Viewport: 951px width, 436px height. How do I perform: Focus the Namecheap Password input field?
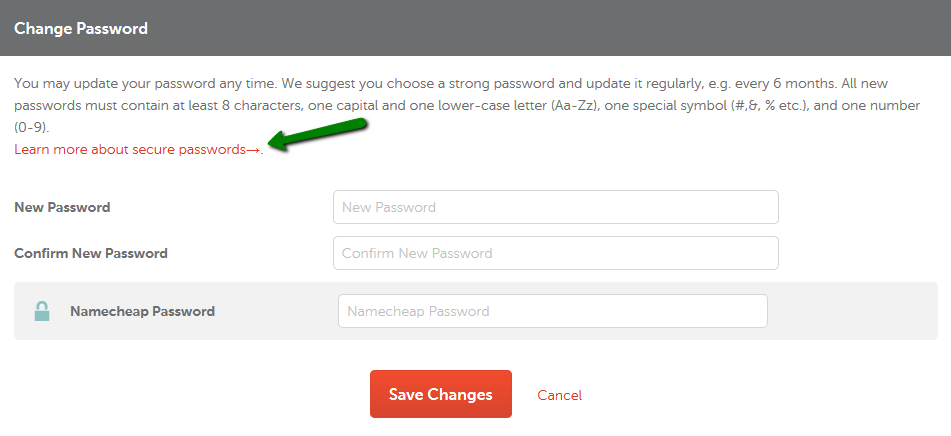click(553, 311)
